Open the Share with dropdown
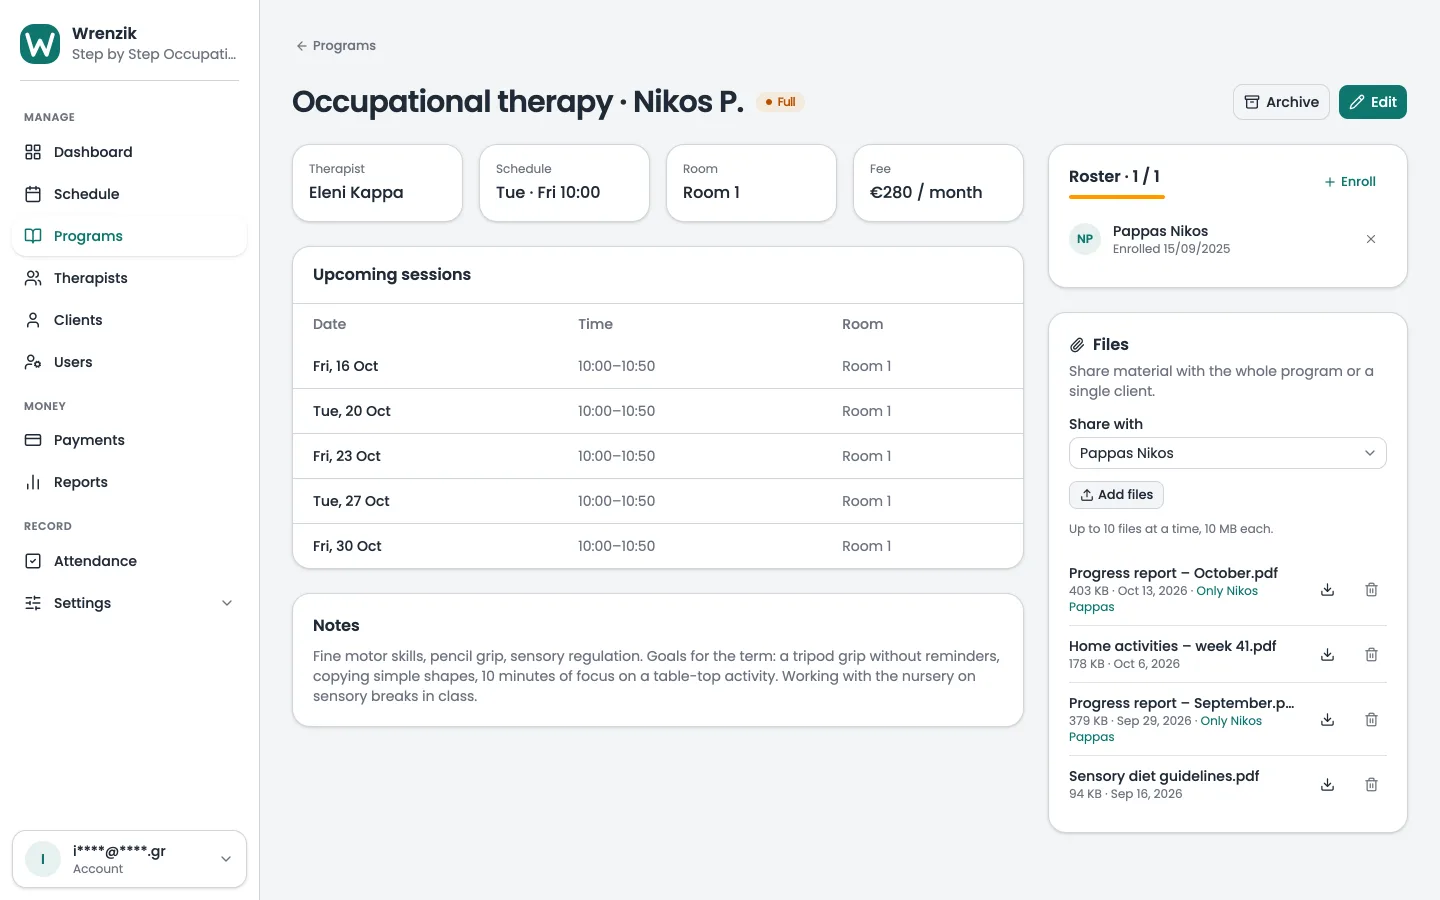This screenshot has height=900, width=1440. [x=1228, y=453]
